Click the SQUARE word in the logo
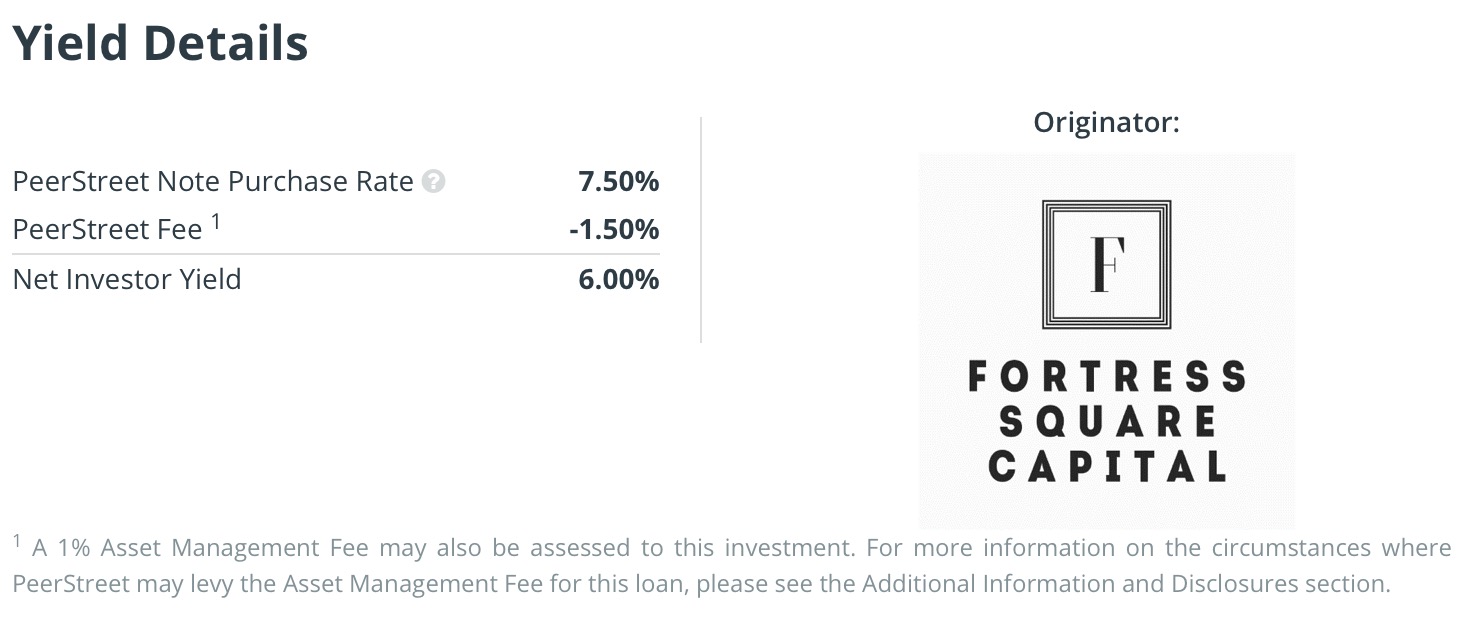This screenshot has width=1480, height=636. 1106,421
